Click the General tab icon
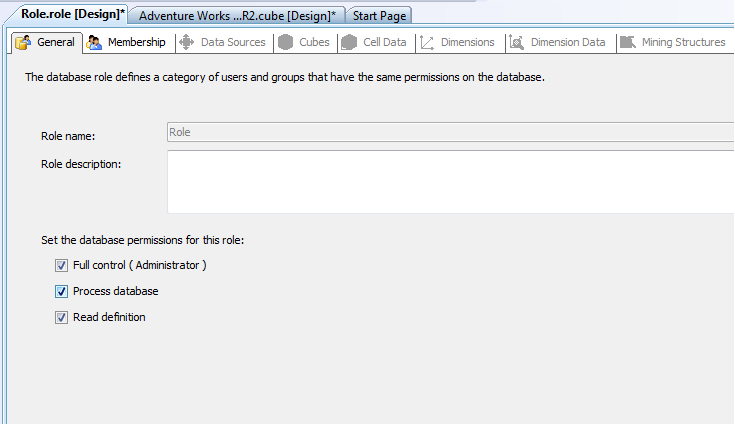The image size is (735, 425). [x=23, y=42]
